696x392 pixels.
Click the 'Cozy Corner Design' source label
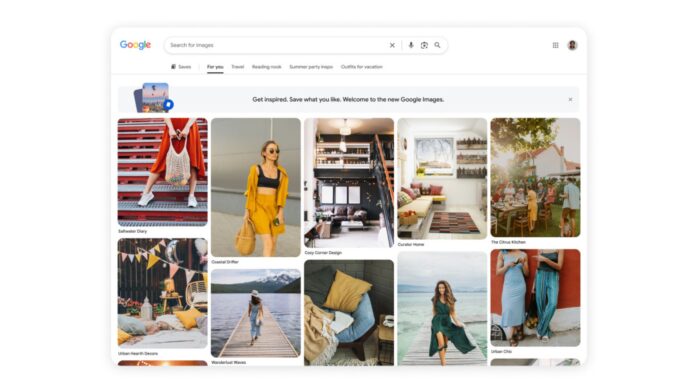323,253
